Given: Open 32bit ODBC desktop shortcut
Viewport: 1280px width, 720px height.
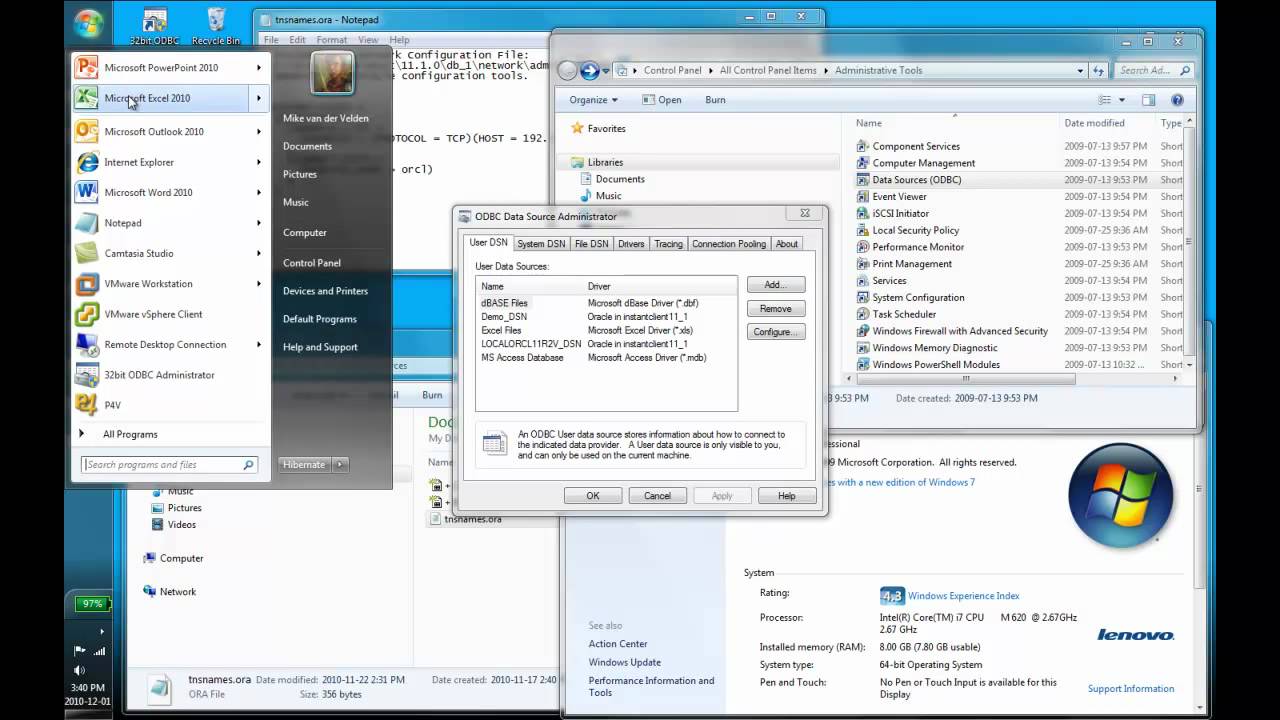Looking at the screenshot, I should click(x=154, y=26).
